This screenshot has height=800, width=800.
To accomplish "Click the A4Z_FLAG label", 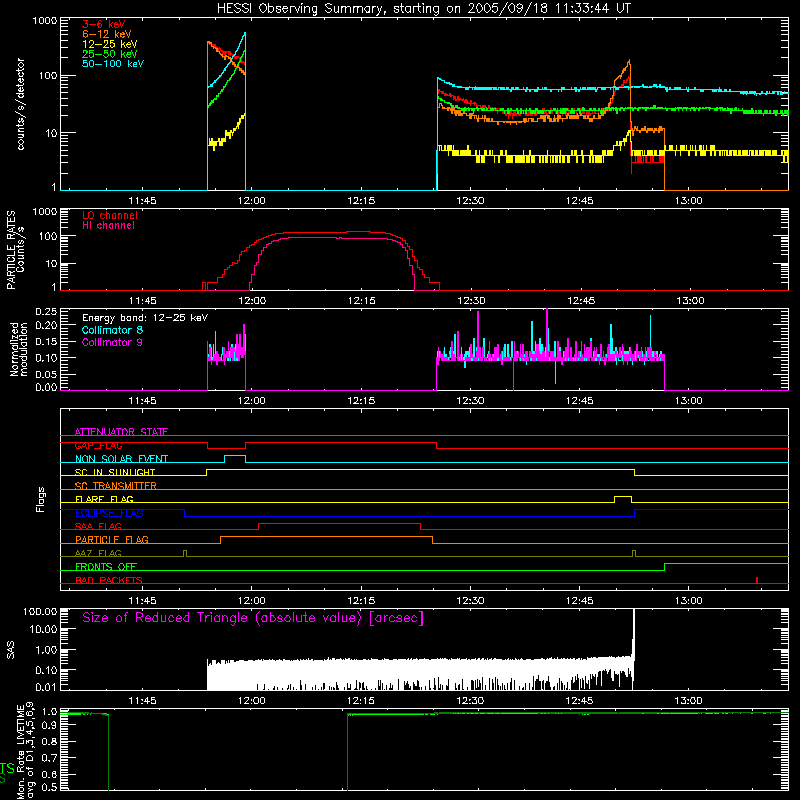I will tap(98, 554).
